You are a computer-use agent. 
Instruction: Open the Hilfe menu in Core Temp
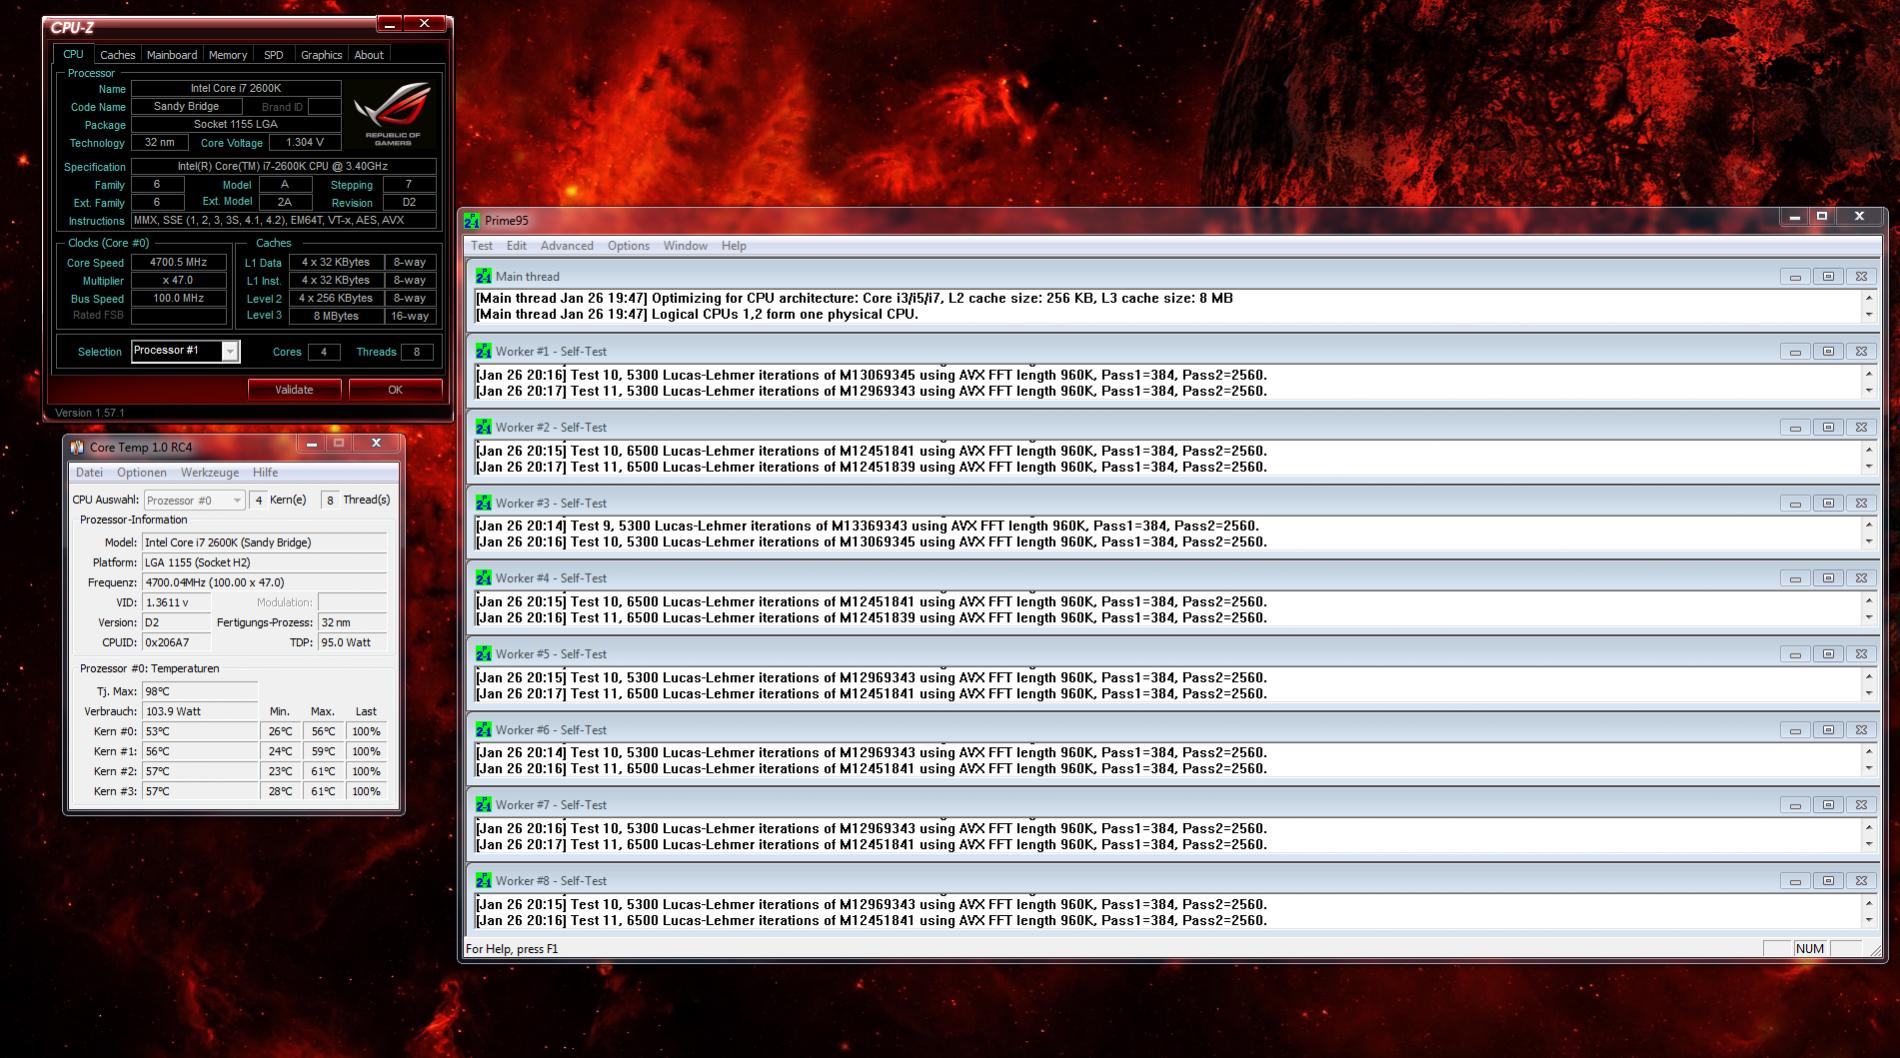click(265, 473)
